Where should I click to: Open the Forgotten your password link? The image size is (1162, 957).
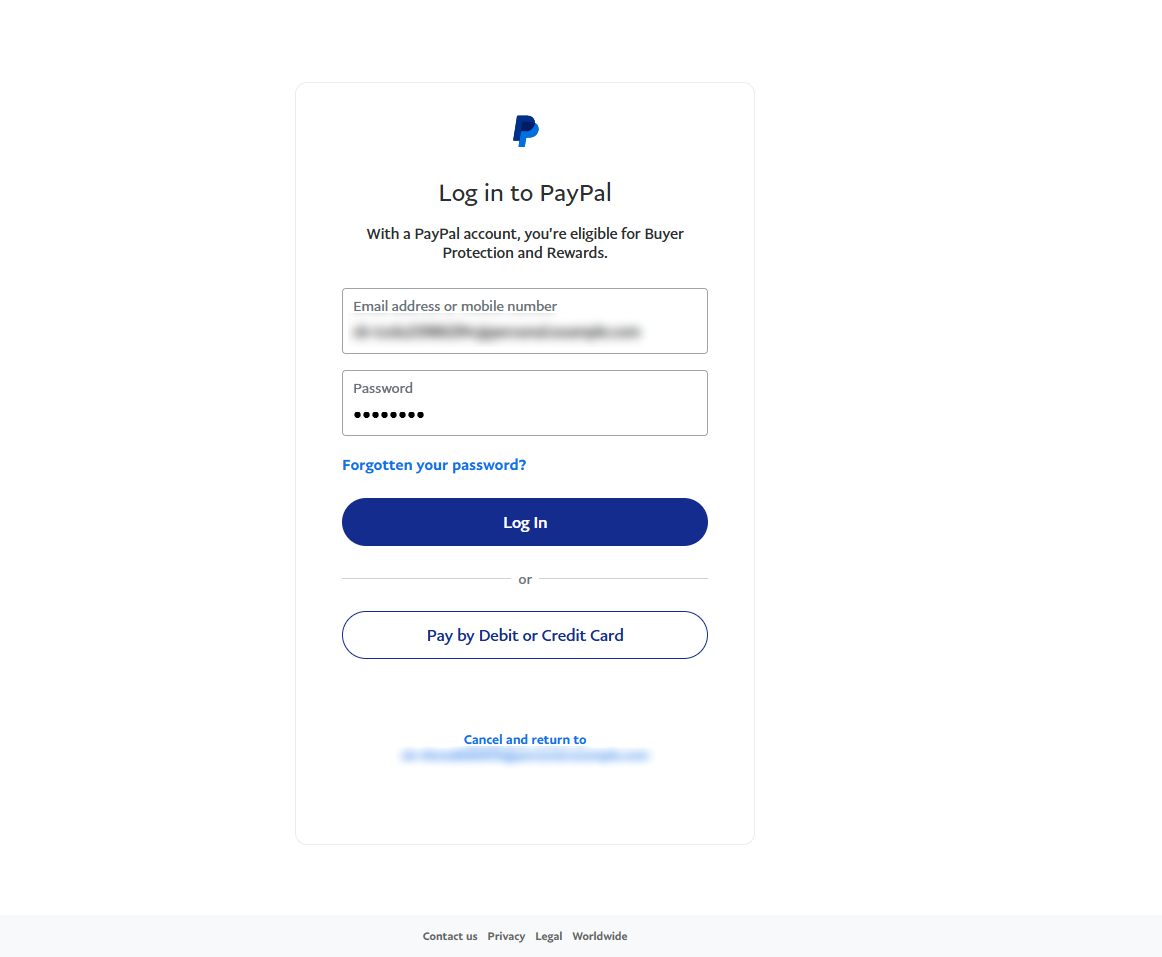(434, 465)
